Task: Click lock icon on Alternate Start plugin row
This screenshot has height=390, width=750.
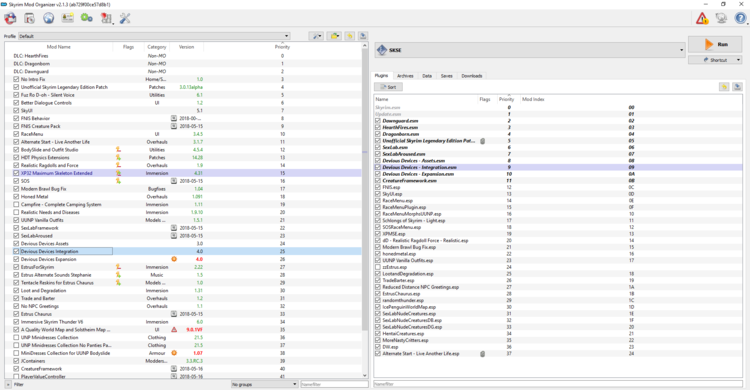Action: point(483,354)
